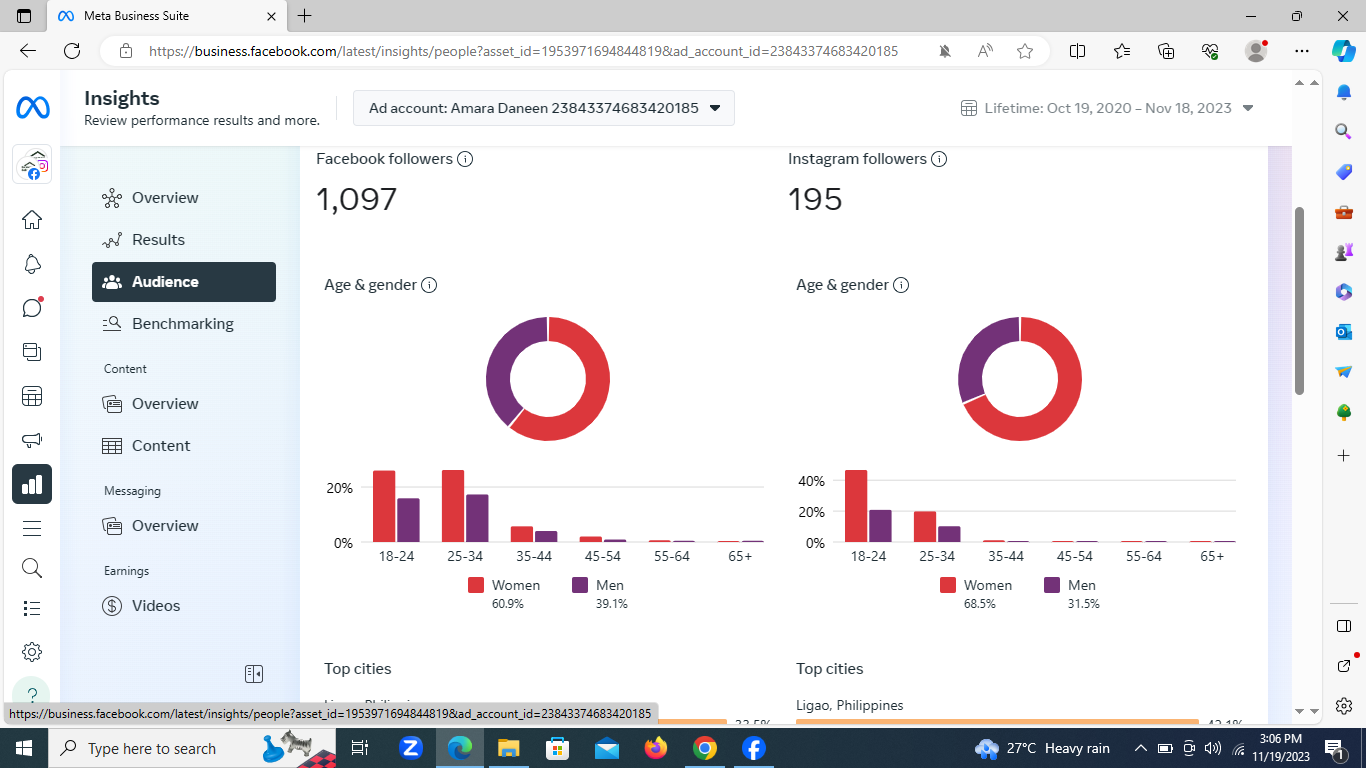Click the page vertical scrollbar thumb
The width and height of the screenshot is (1366, 768).
point(1300,300)
